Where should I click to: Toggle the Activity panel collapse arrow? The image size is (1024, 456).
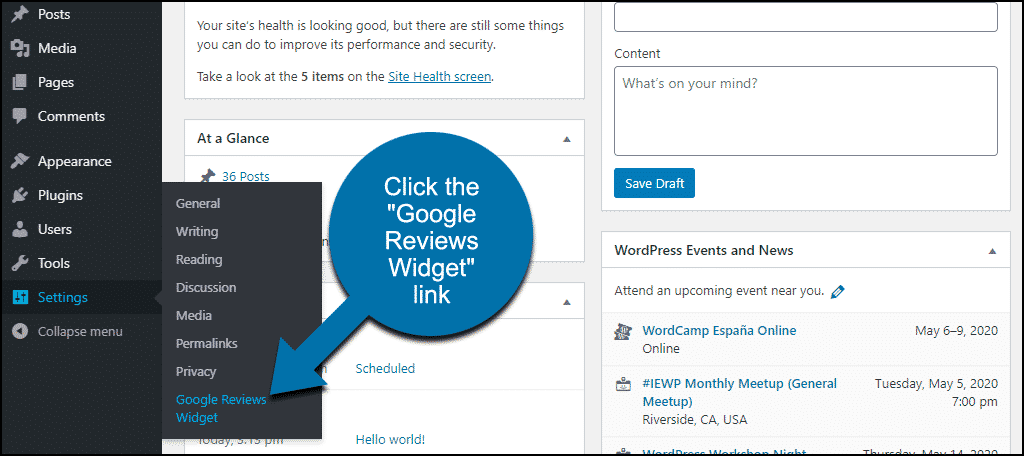(x=567, y=302)
